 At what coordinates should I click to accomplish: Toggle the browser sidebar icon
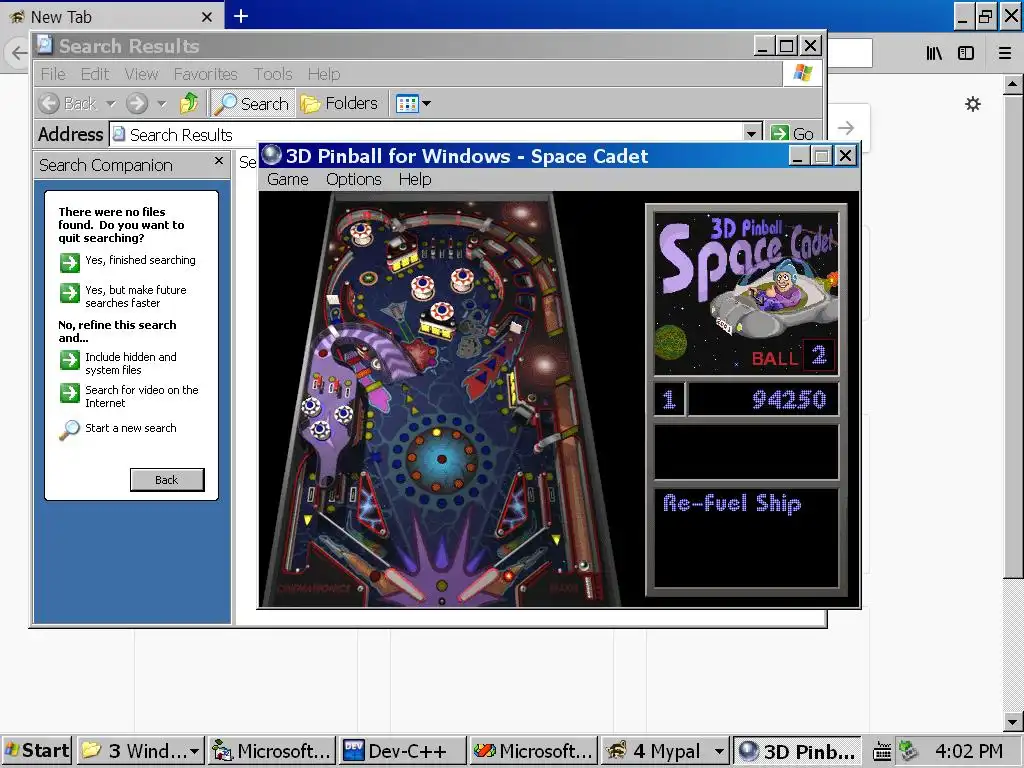pyautogui.click(x=966, y=54)
